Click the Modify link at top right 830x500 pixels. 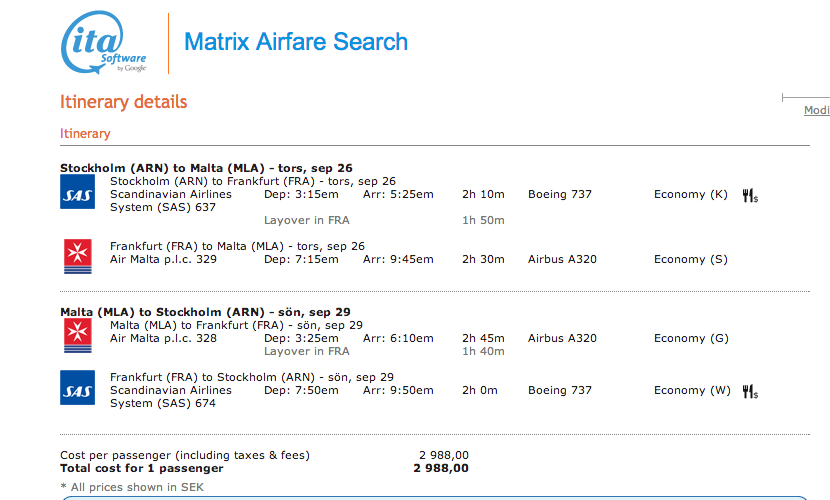[x=817, y=110]
